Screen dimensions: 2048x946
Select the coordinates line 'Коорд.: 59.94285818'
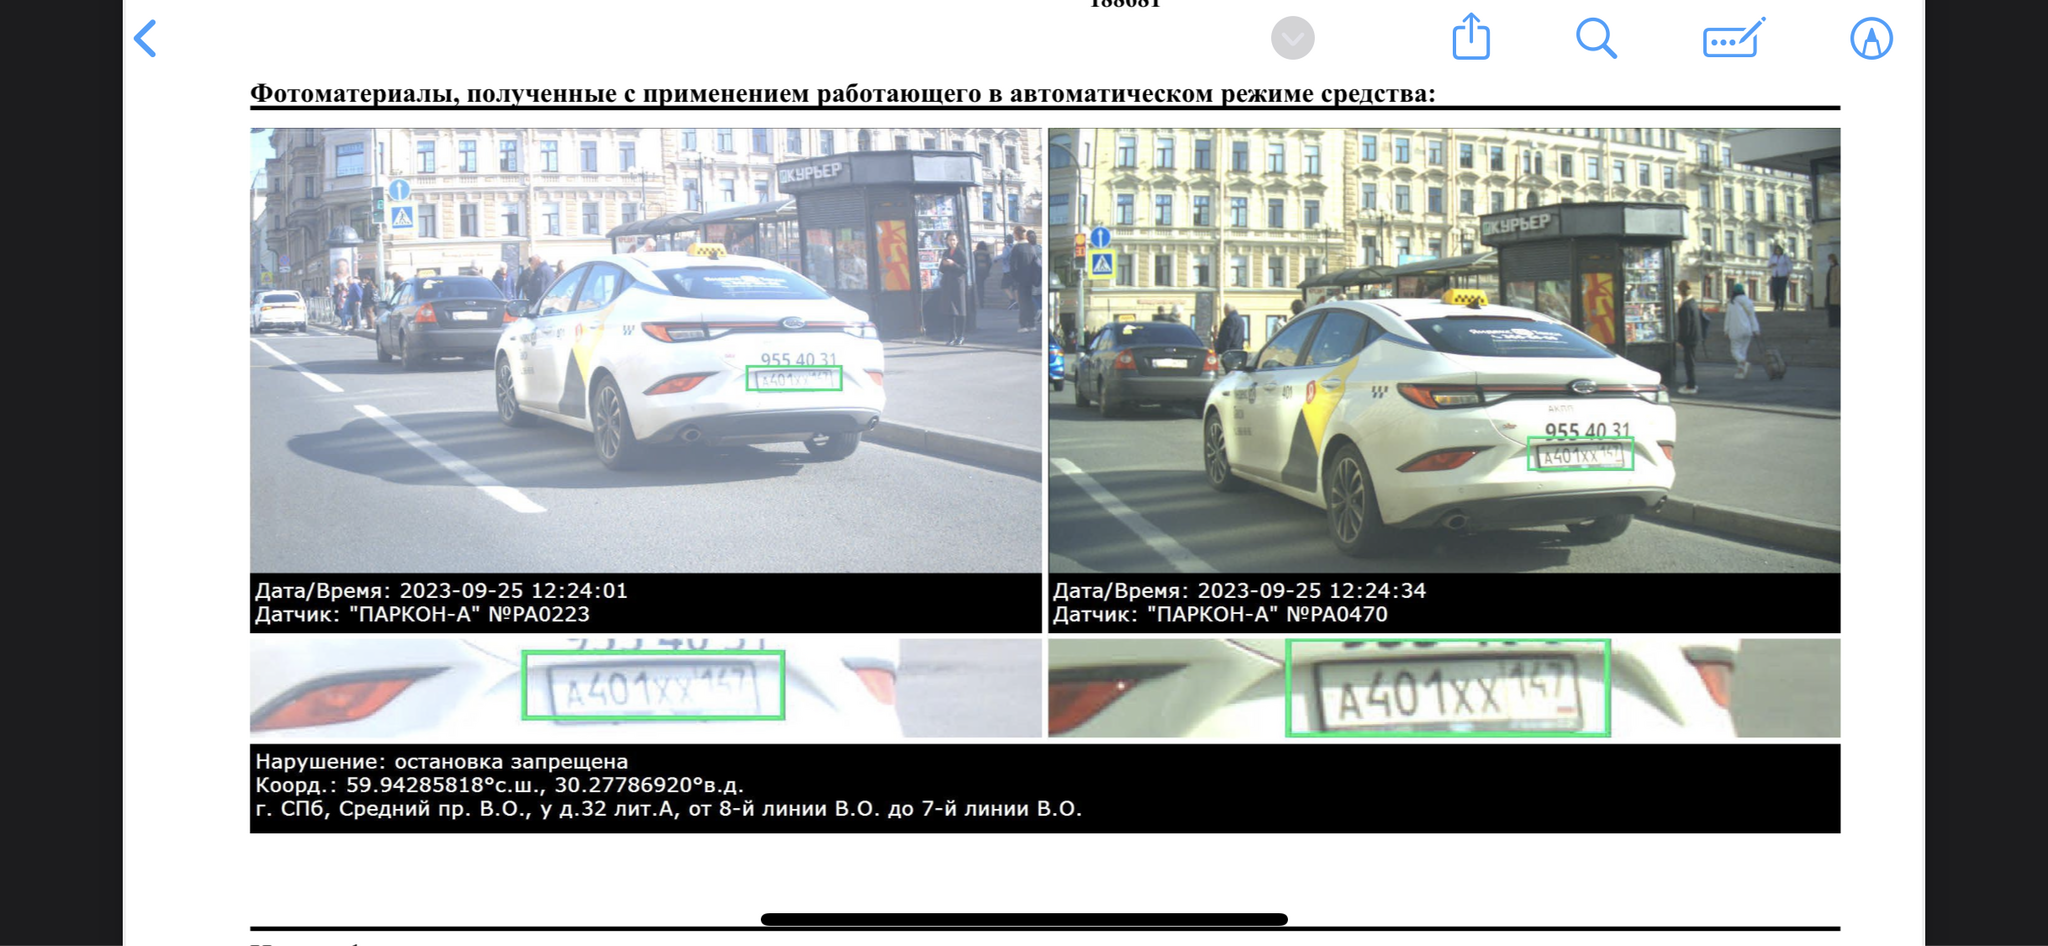point(499,785)
